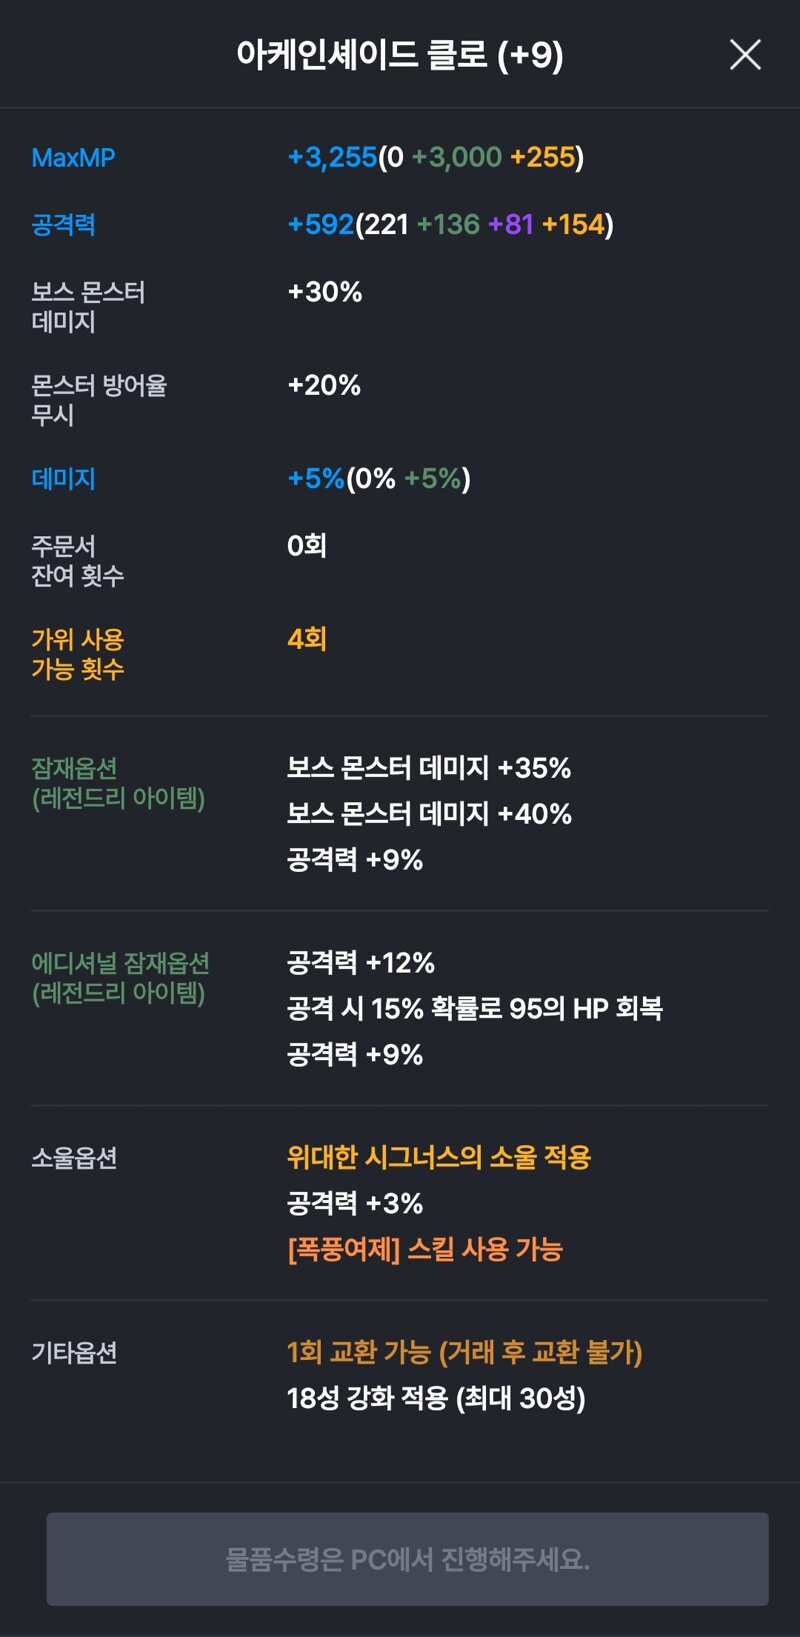Viewport: 800px width, 1637px height.
Task: Select the 가위 사용 가능 횟수 4회 value
Action: pyautogui.click(x=307, y=639)
